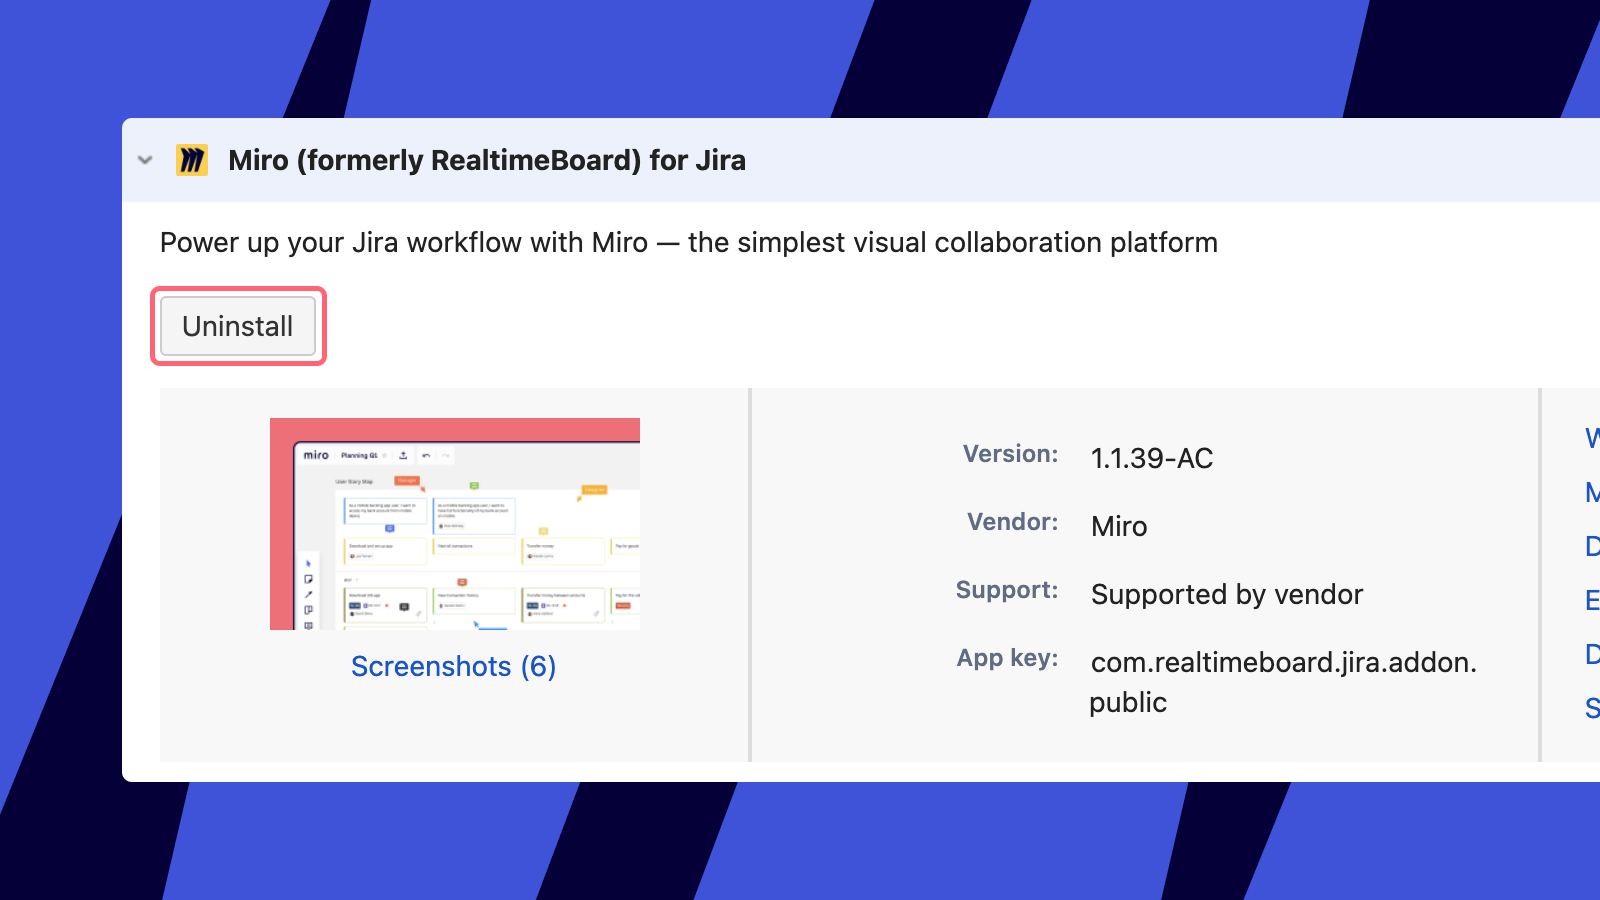Click the export icon beside Planning Q1
1600x900 pixels.
tap(403, 455)
